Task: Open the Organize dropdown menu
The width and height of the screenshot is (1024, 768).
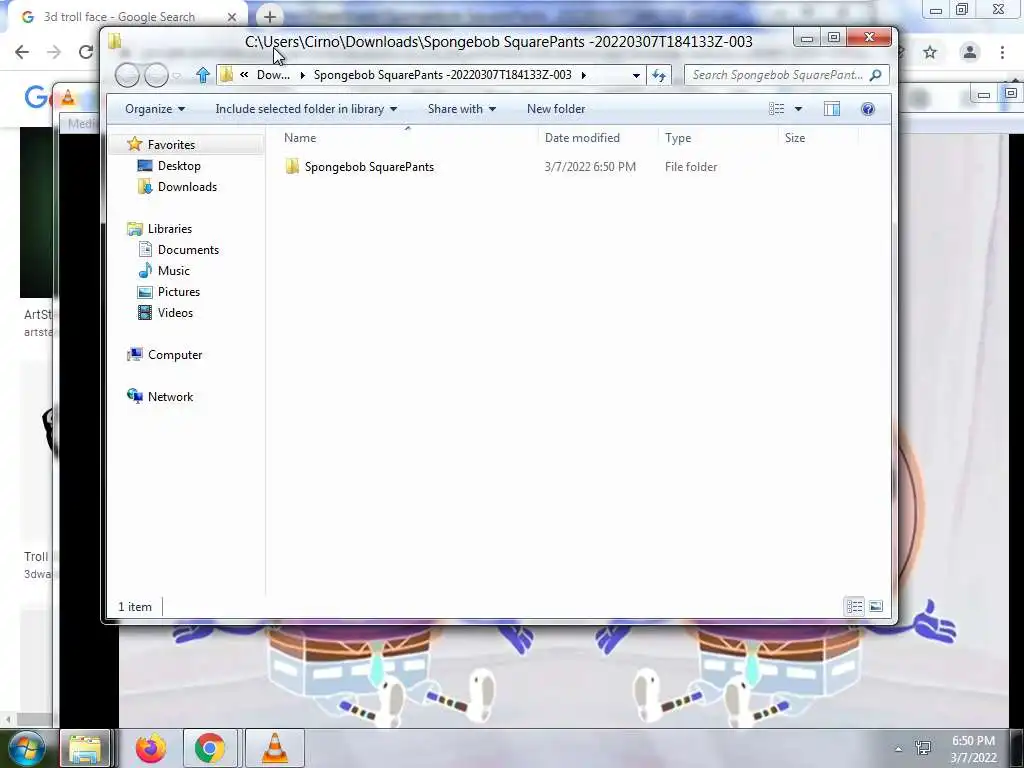Action: pos(155,109)
